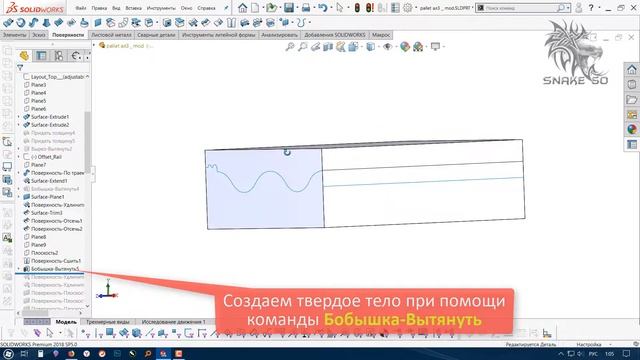Switch to the Сварные детали tab

[156, 35]
